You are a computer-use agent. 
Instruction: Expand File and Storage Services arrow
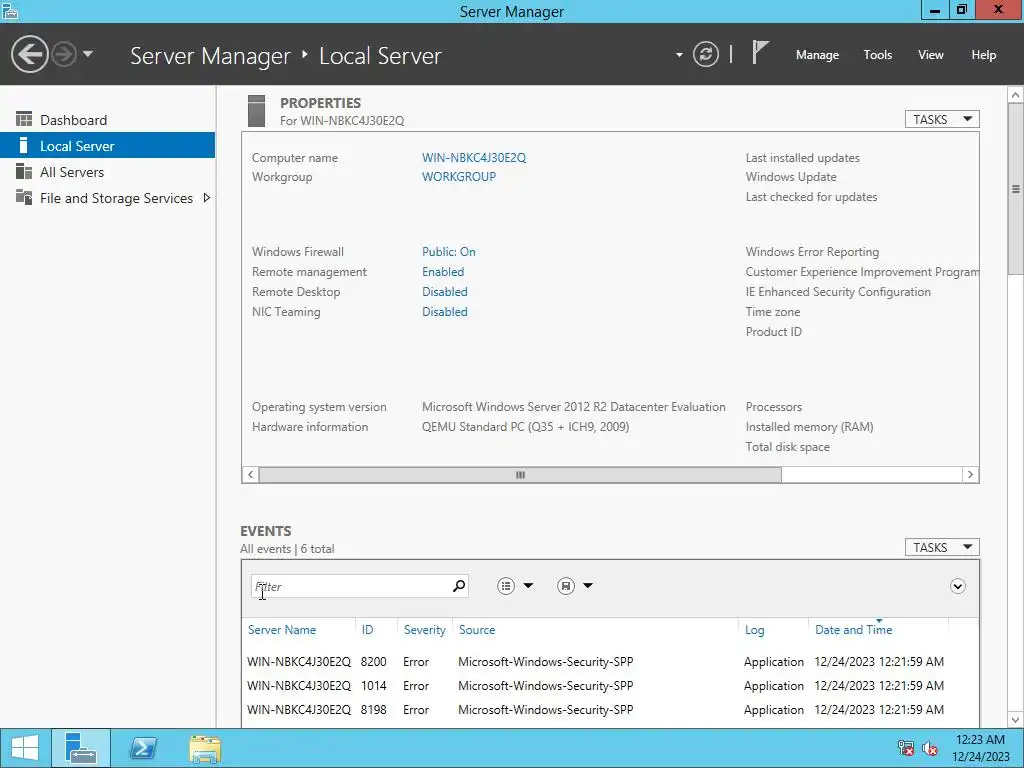[x=206, y=198]
